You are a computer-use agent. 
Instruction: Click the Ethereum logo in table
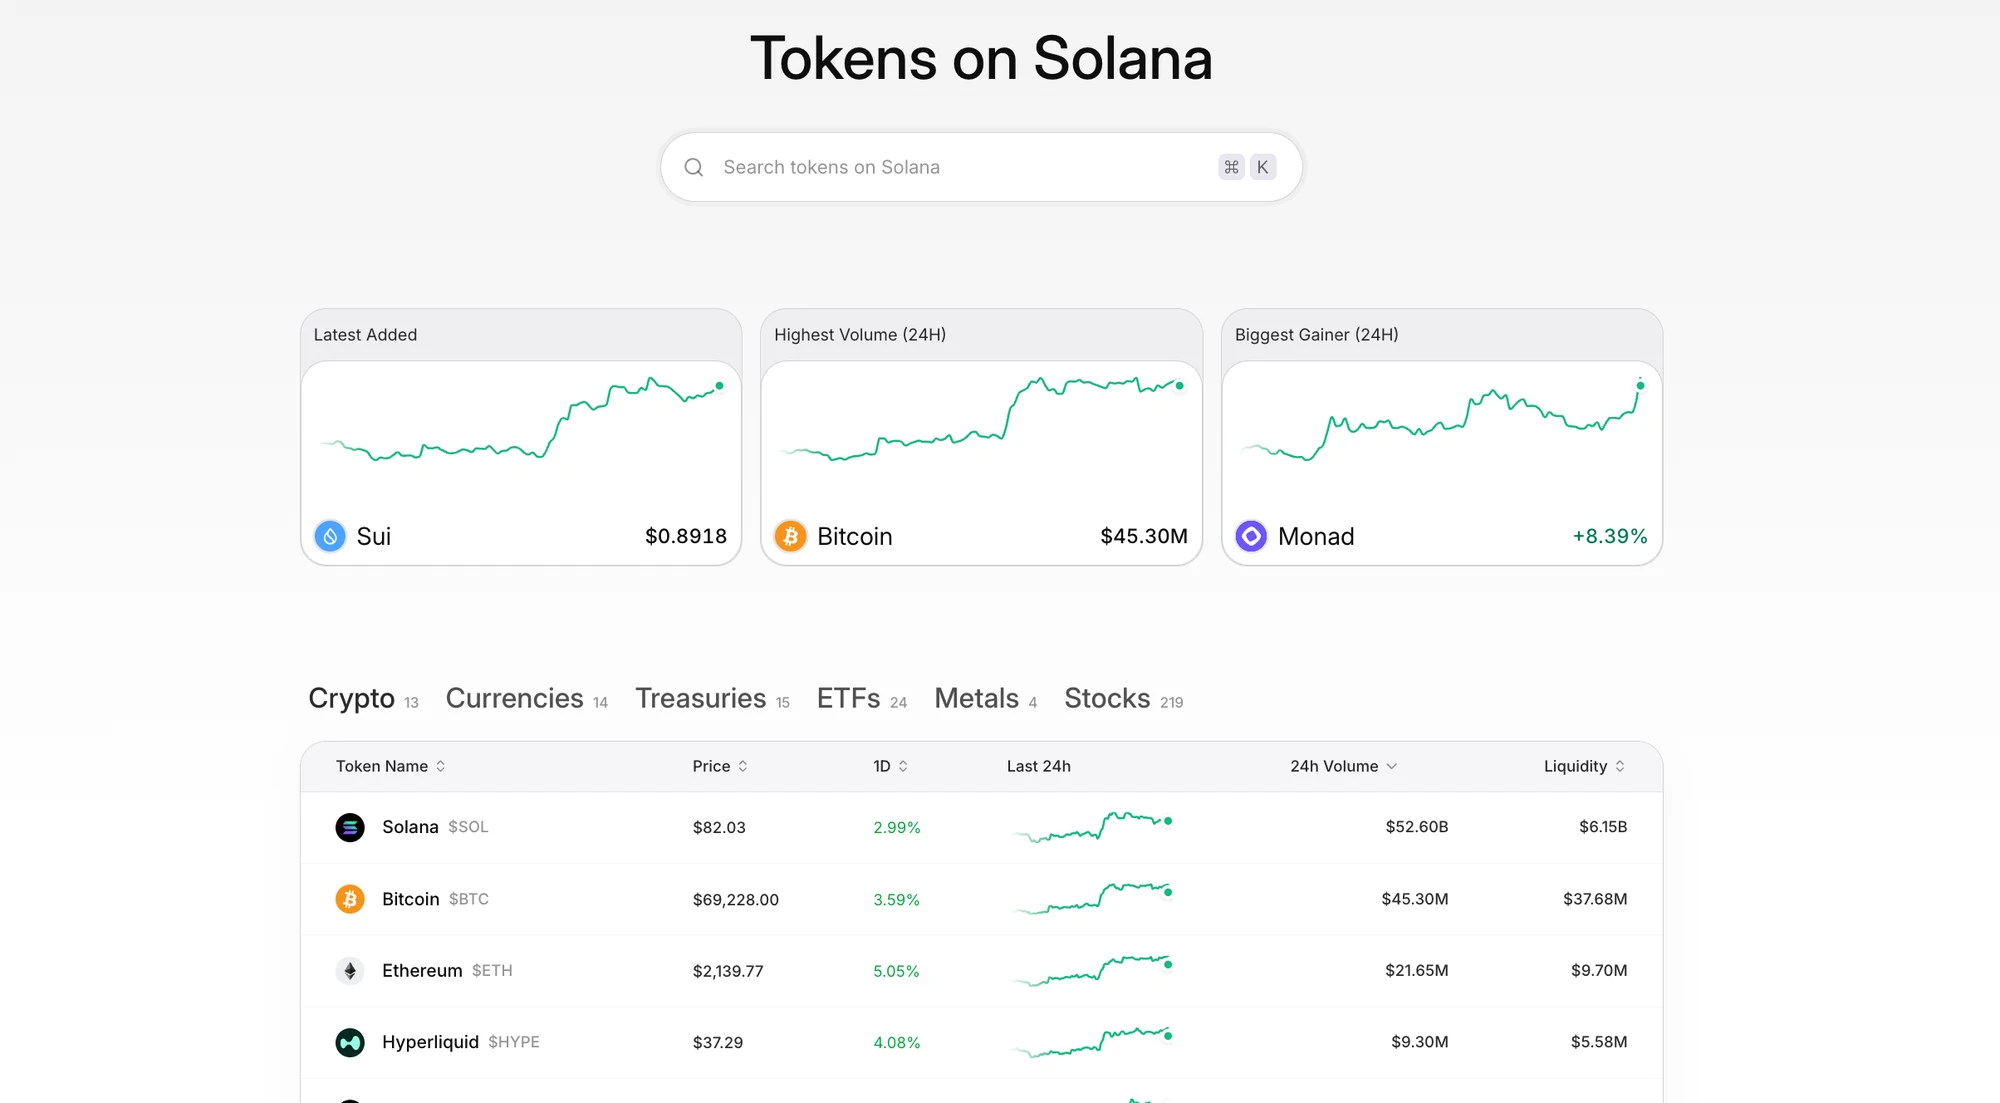[350, 970]
